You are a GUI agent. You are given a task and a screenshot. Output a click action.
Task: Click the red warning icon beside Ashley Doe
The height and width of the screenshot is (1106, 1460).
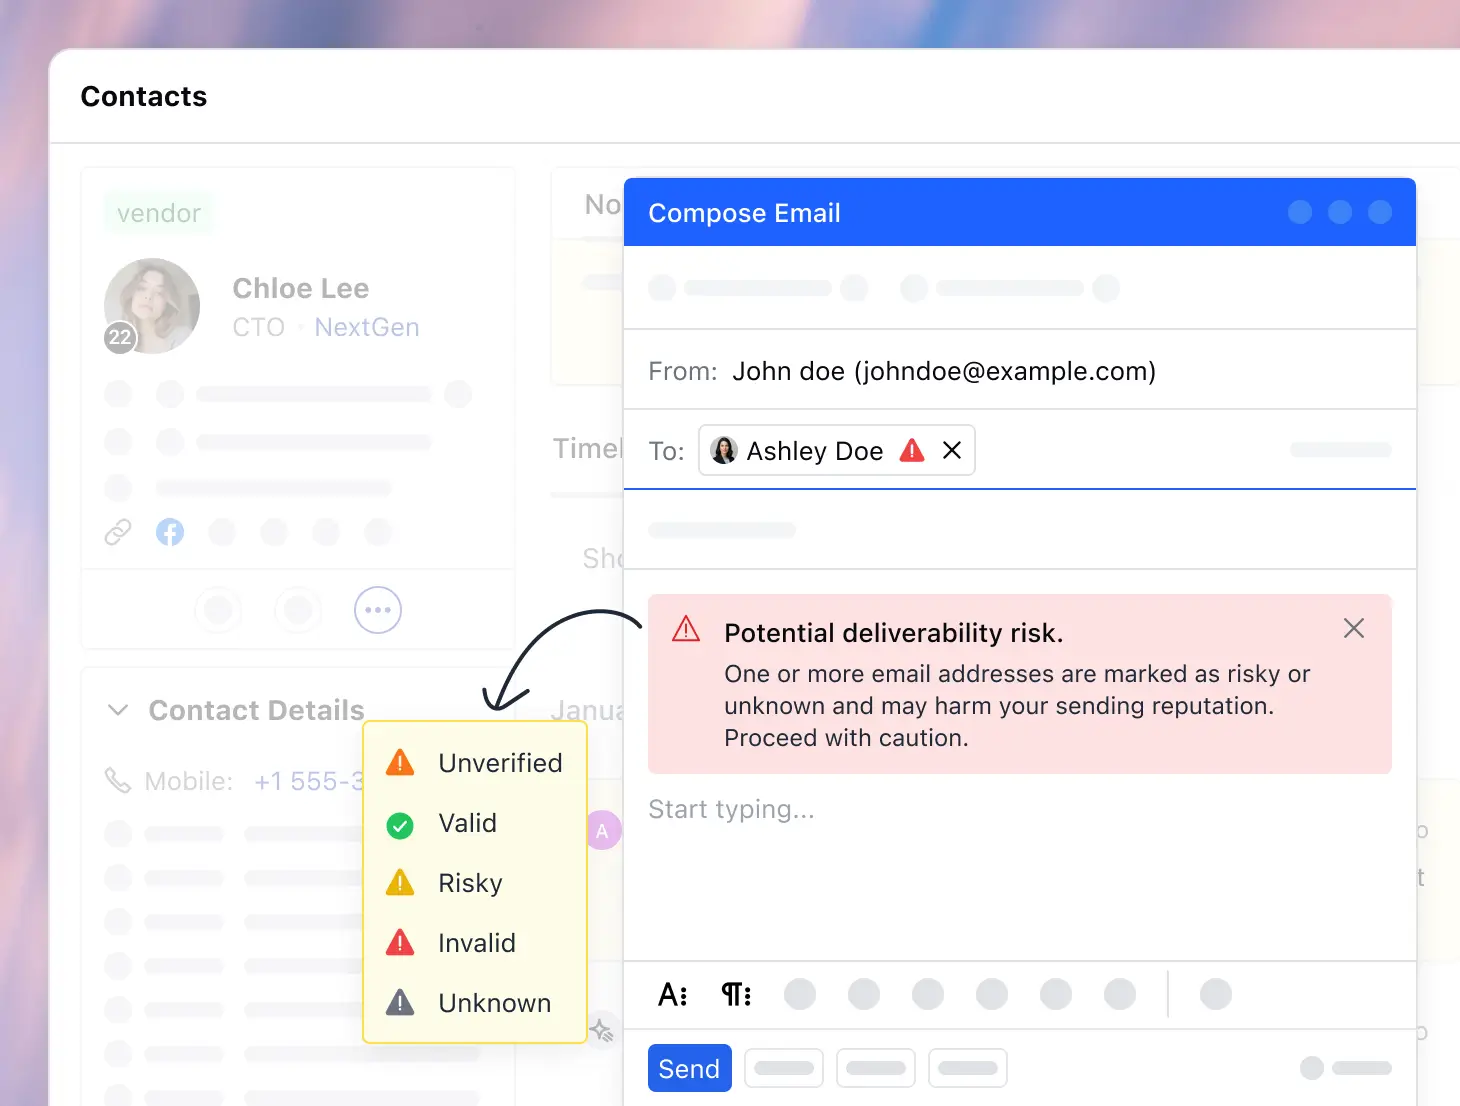tap(912, 450)
